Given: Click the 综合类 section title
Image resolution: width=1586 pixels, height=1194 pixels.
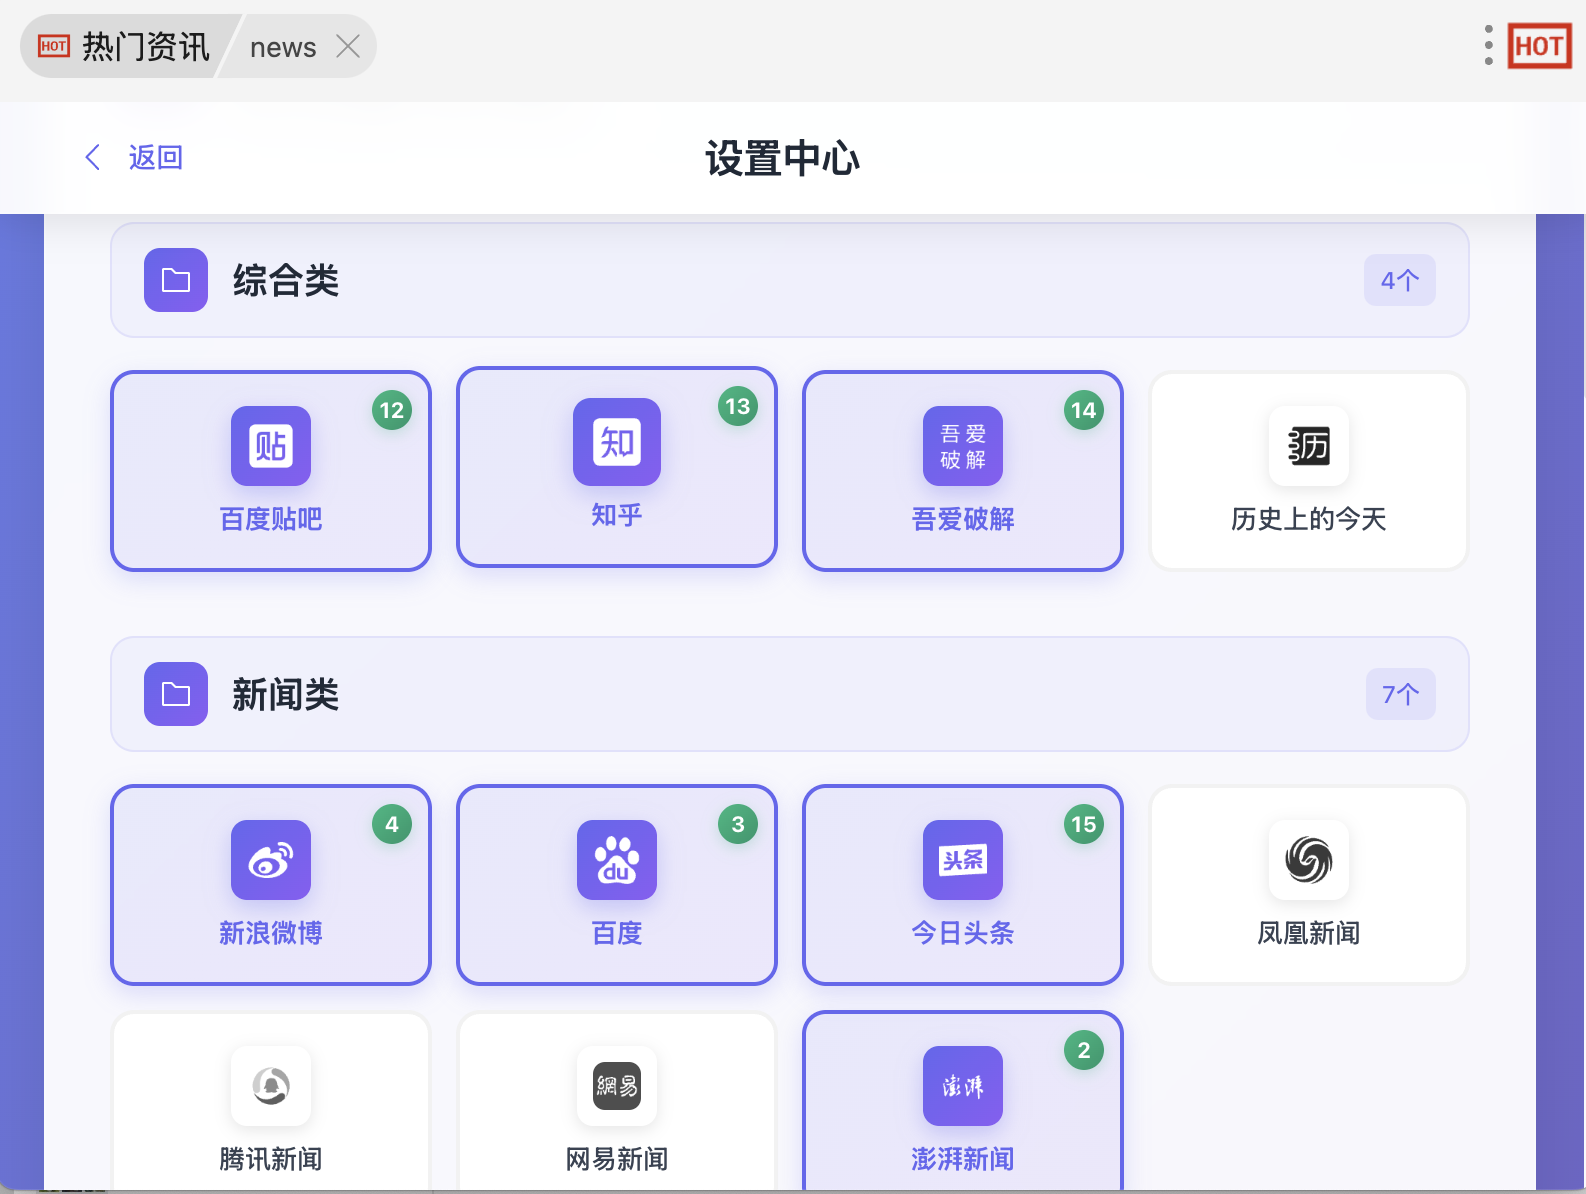Looking at the screenshot, I should click(286, 280).
